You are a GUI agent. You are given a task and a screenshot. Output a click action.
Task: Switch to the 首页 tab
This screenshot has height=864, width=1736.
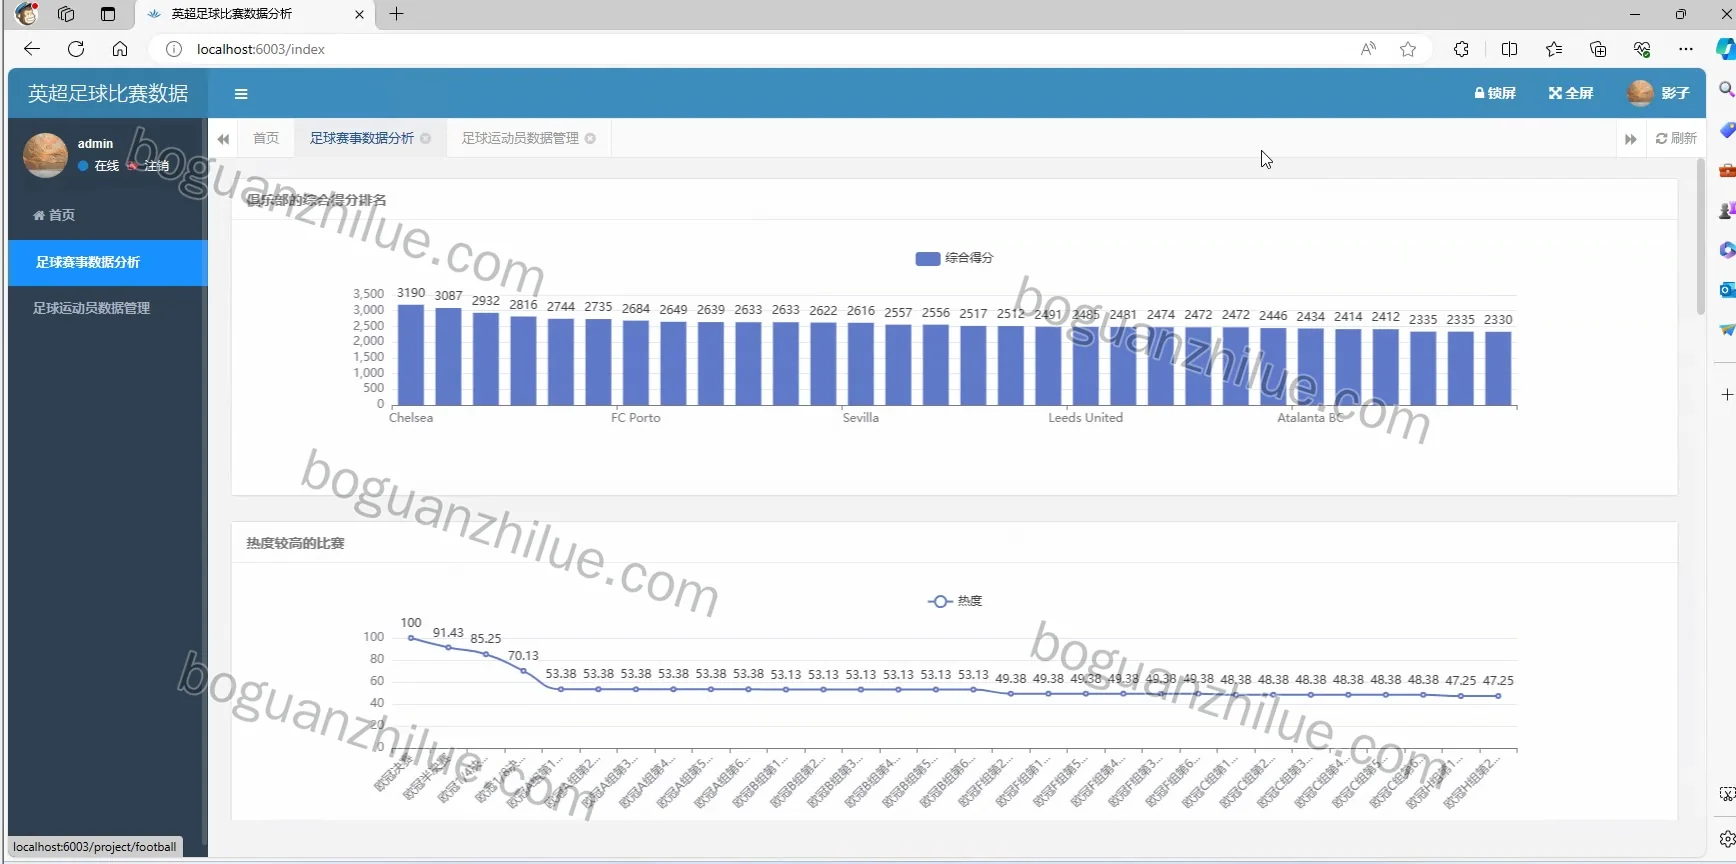pos(266,138)
